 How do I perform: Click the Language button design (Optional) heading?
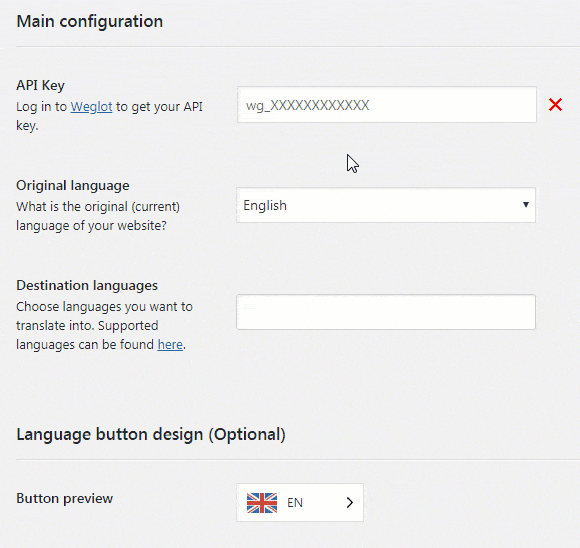tap(151, 434)
